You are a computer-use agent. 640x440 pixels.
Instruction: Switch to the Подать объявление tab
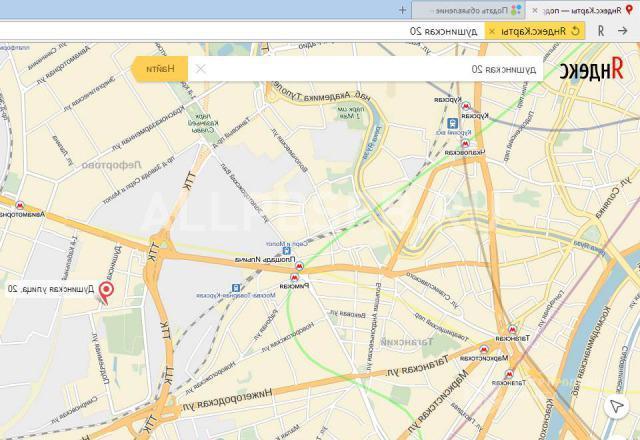pos(468,10)
